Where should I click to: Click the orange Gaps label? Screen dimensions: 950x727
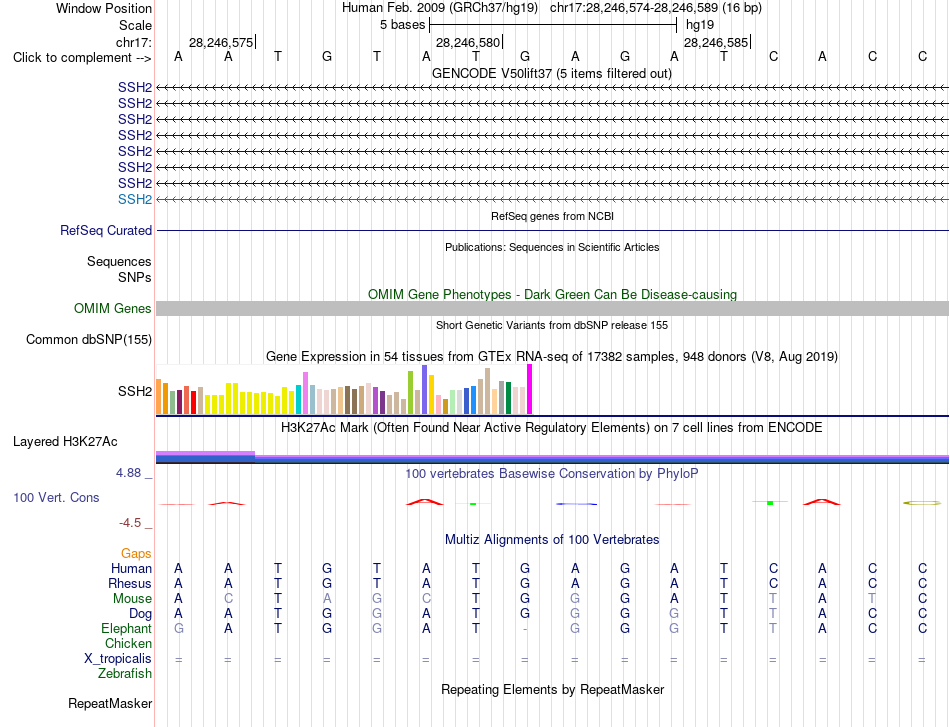pyautogui.click(x=136, y=553)
